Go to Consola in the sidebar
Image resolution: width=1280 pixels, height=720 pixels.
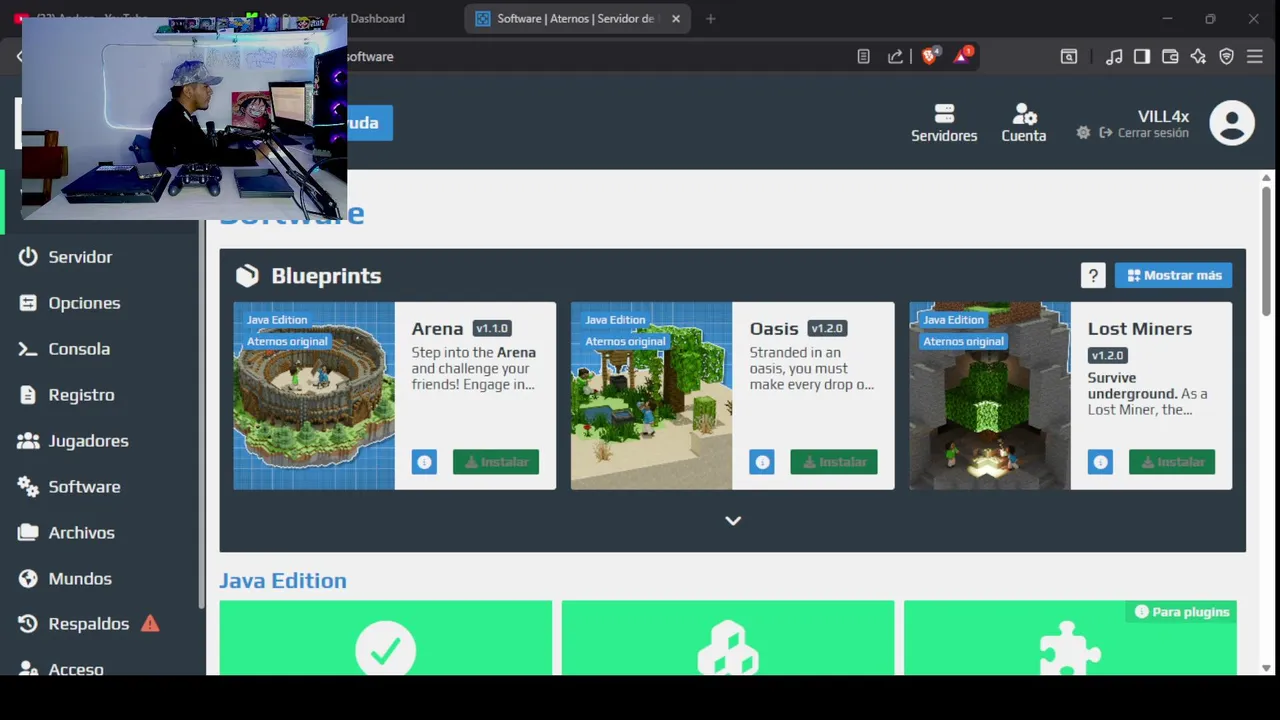click(79, 349)
